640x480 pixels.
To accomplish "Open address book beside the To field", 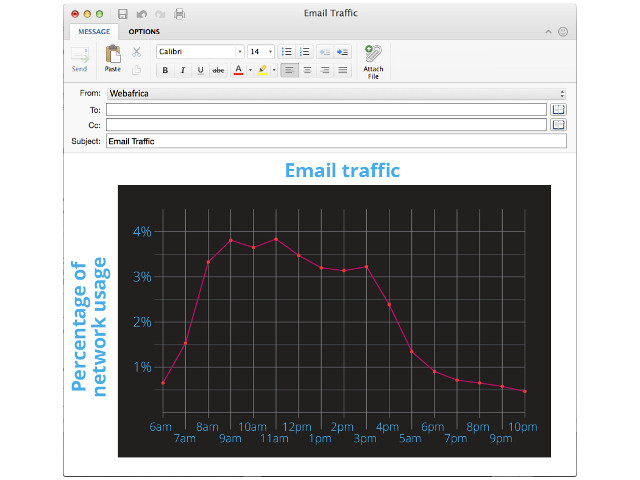I will point(559,109).
